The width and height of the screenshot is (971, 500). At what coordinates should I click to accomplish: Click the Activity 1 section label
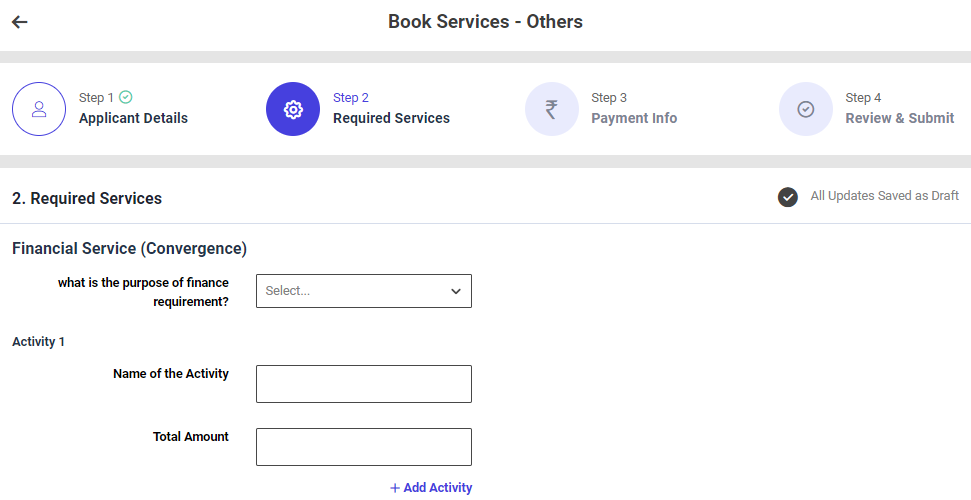pos(38,342)
